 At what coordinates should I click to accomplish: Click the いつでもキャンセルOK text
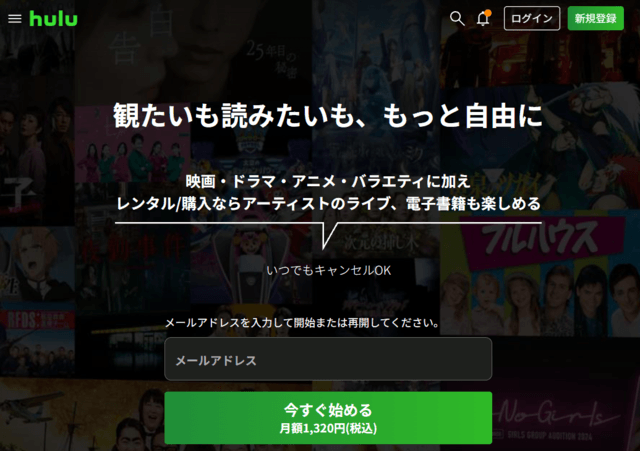[x=329, y=270]
